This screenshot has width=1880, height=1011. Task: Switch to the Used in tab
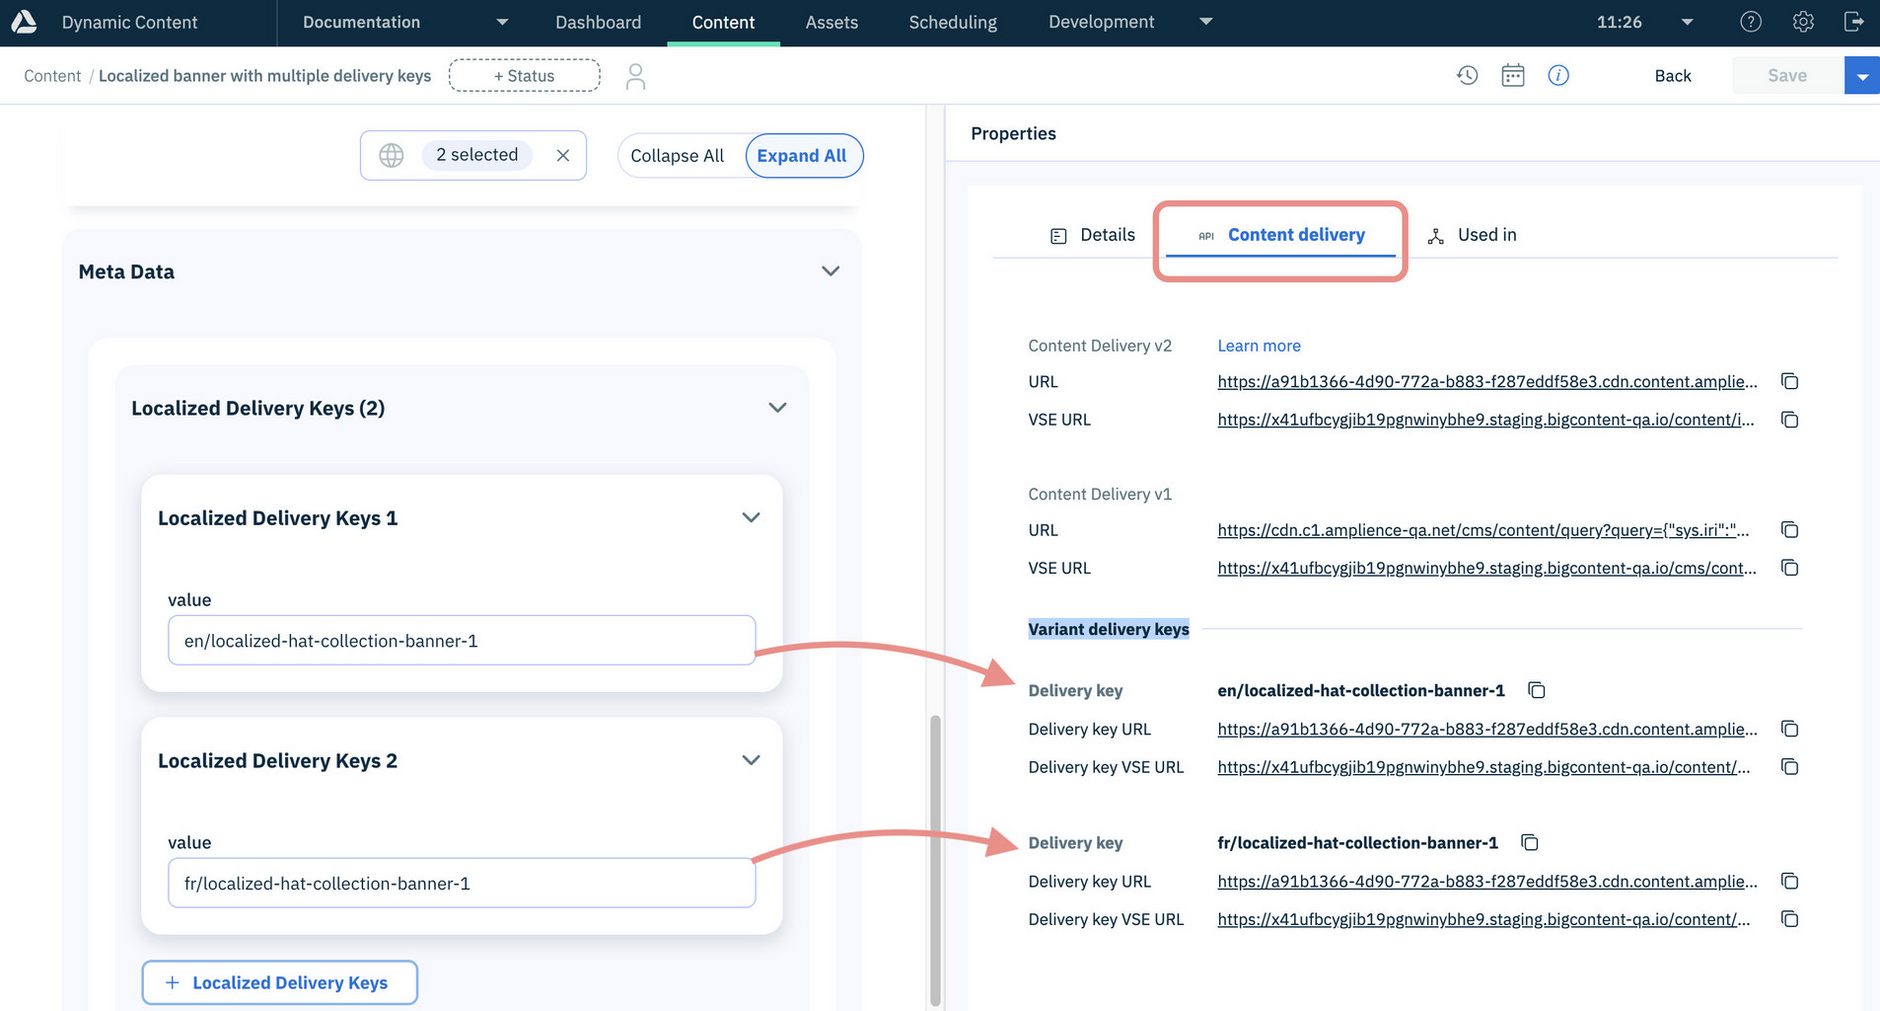(1471, 235)
